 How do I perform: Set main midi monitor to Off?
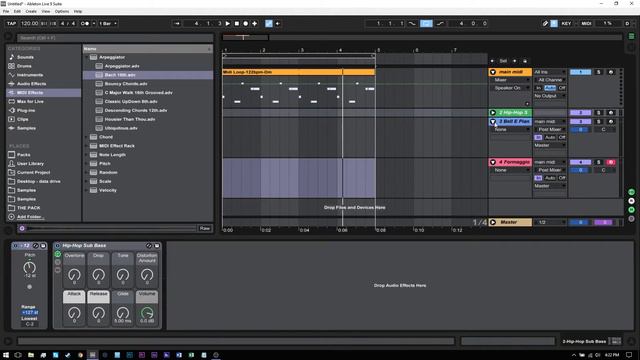[x=562, y=88]
